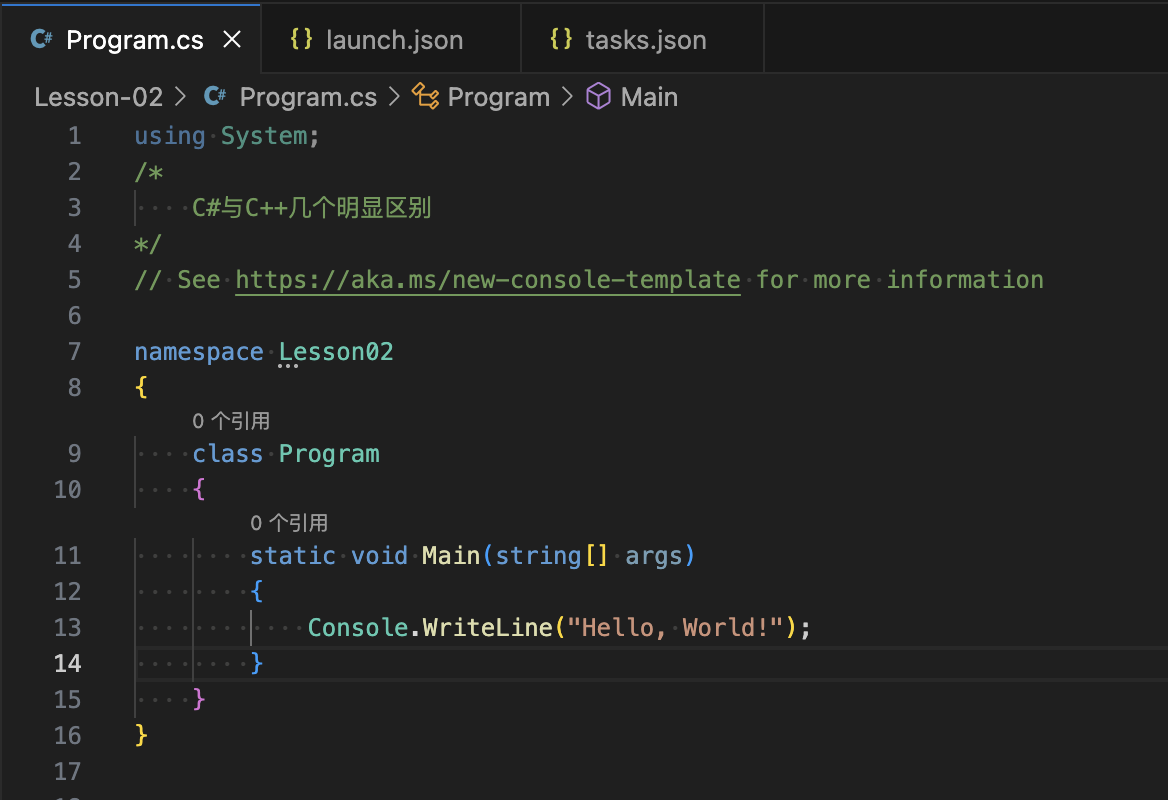Open the aka.ms new-console-template link

pos(488,280)
